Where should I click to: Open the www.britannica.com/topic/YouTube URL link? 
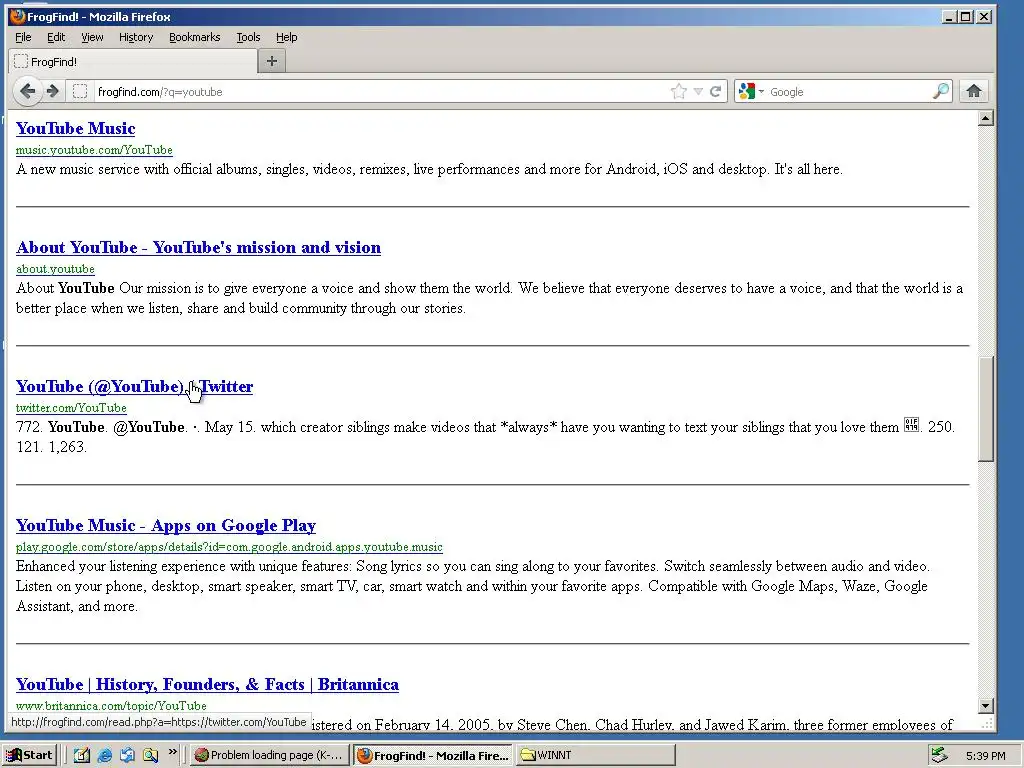tap(111, 705)
